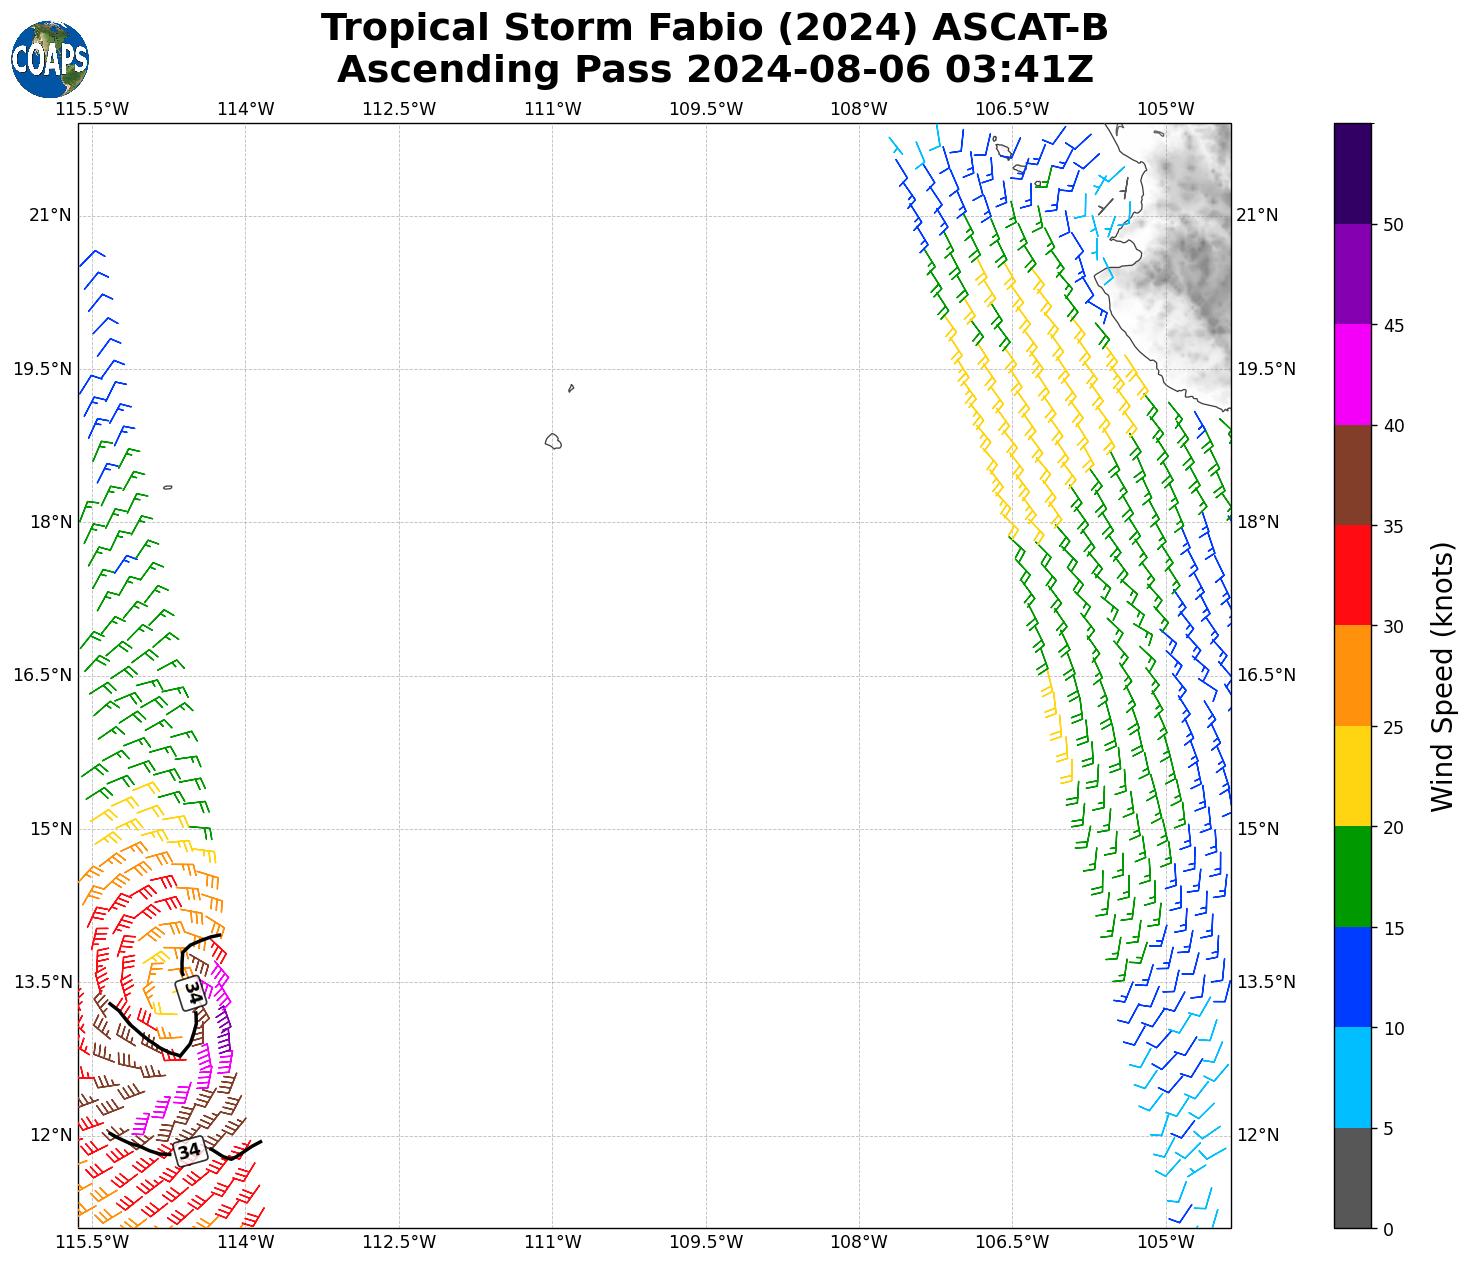Click the COAPS globe logo
Image resolution: width=1471 pixels, height=1264 pixels.
[x=49, y=59]
